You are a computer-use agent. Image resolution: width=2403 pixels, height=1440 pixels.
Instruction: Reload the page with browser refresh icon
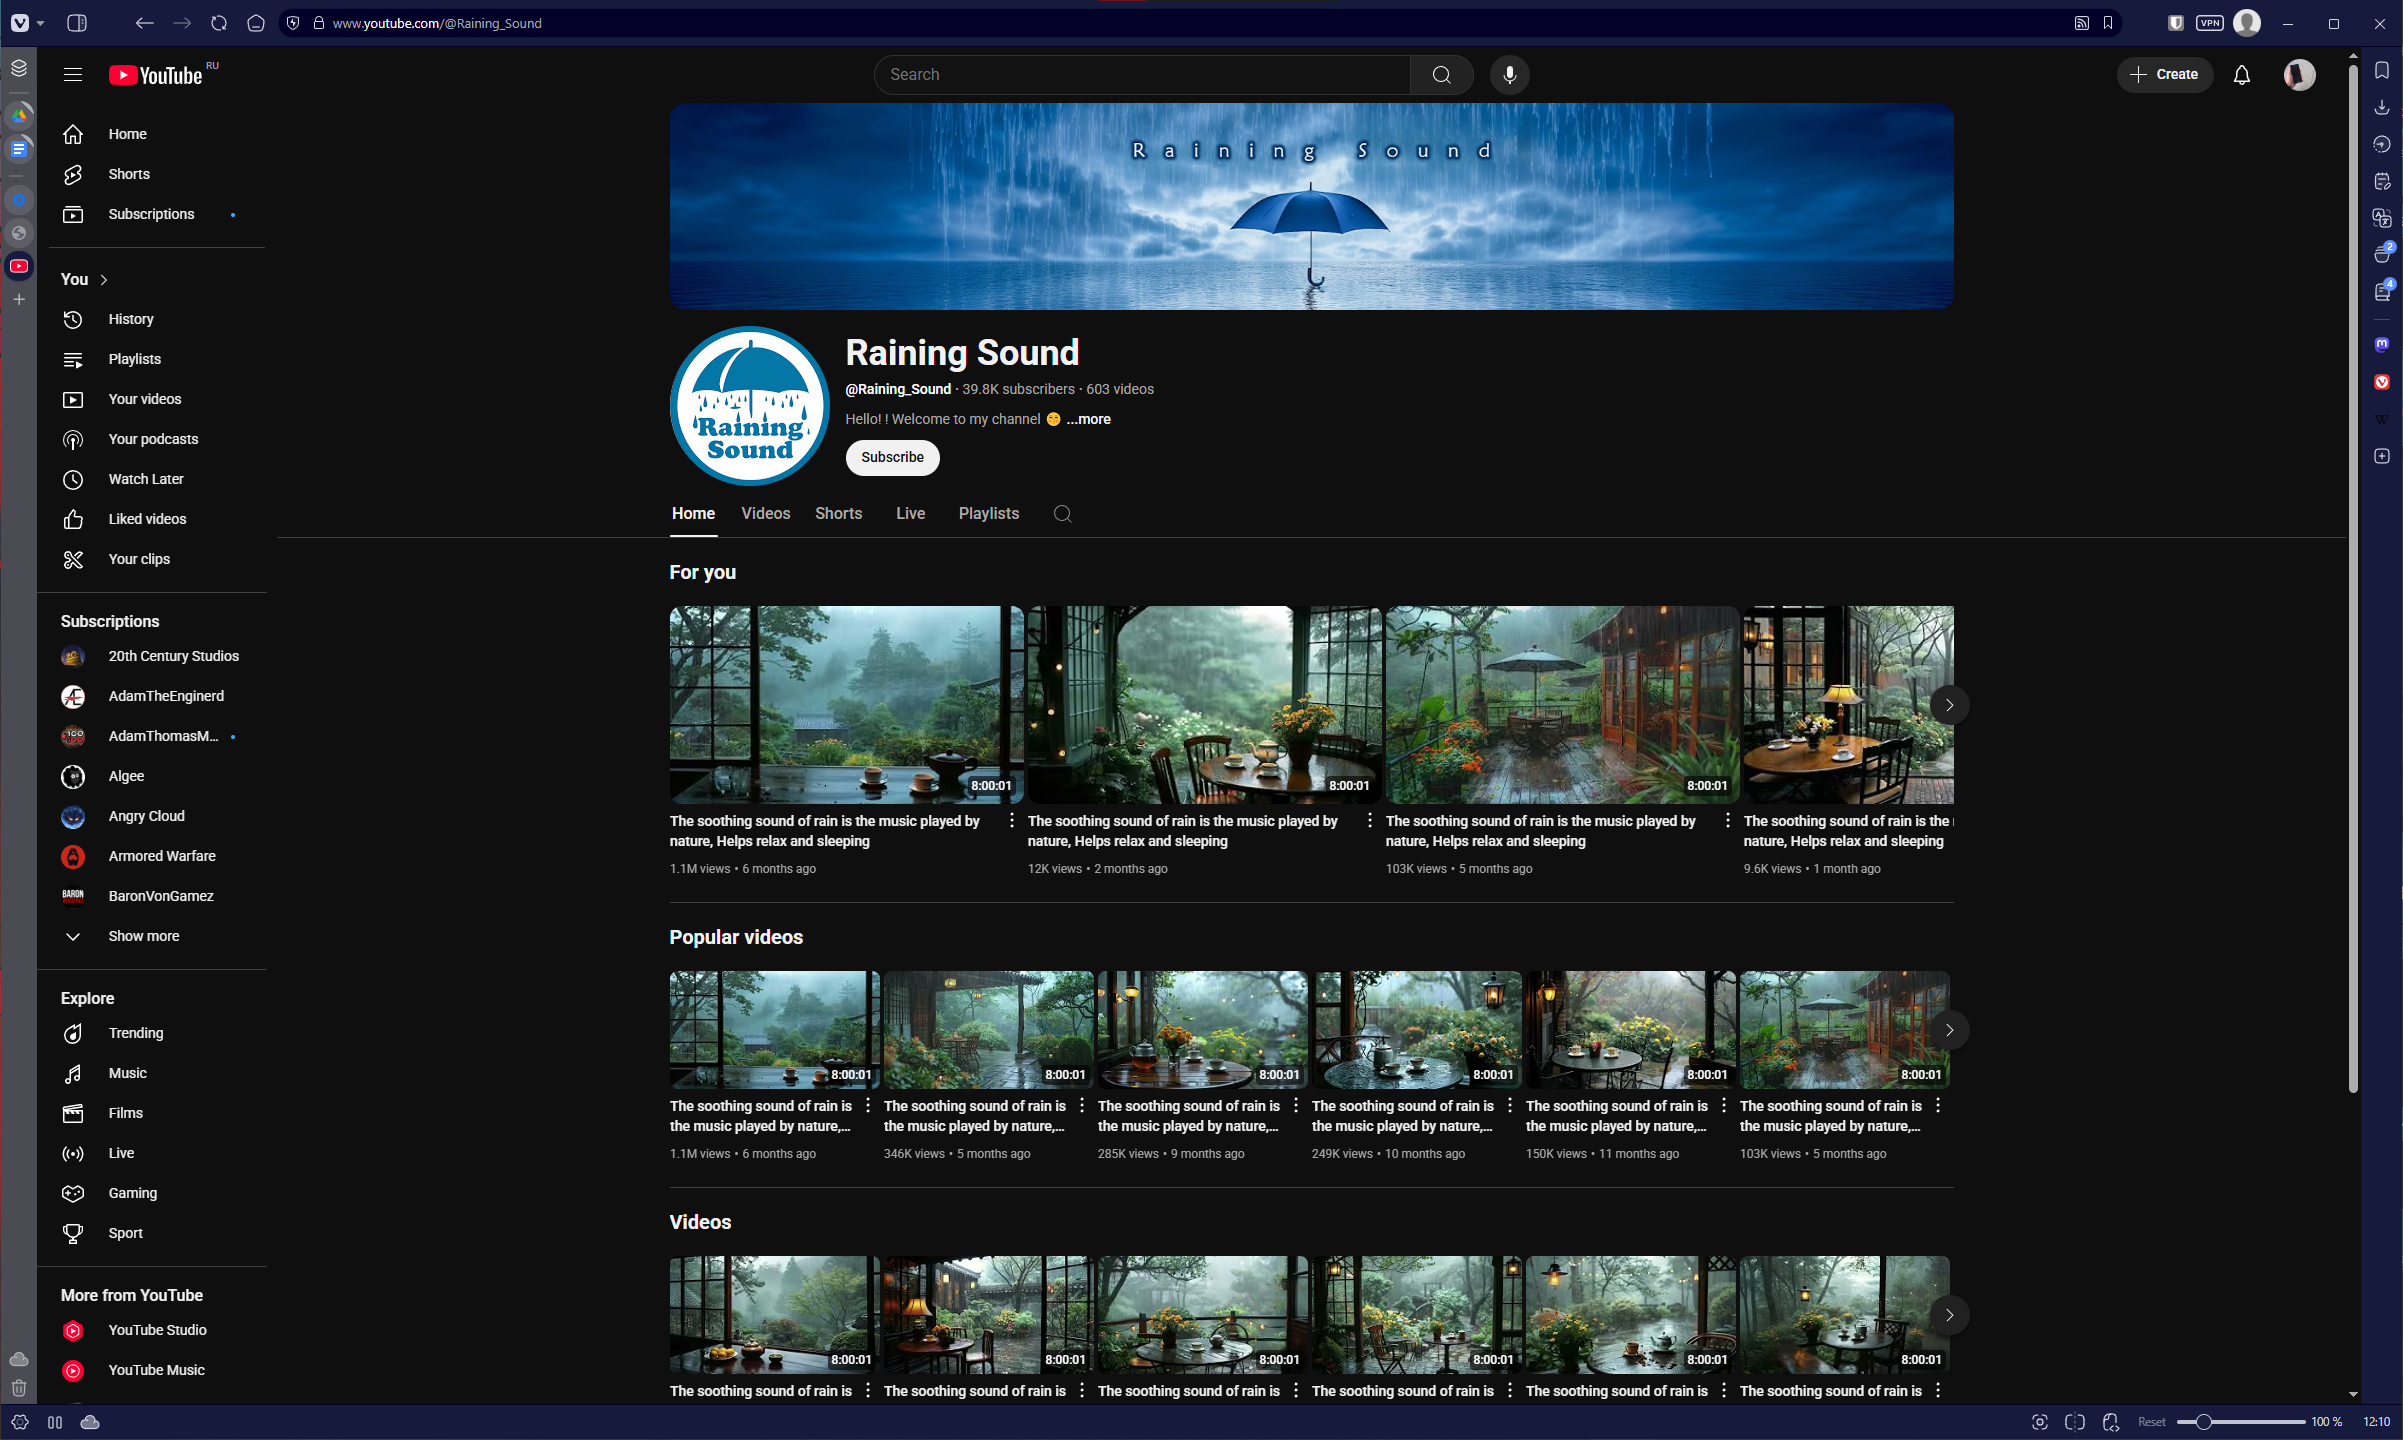pos(219,23)
